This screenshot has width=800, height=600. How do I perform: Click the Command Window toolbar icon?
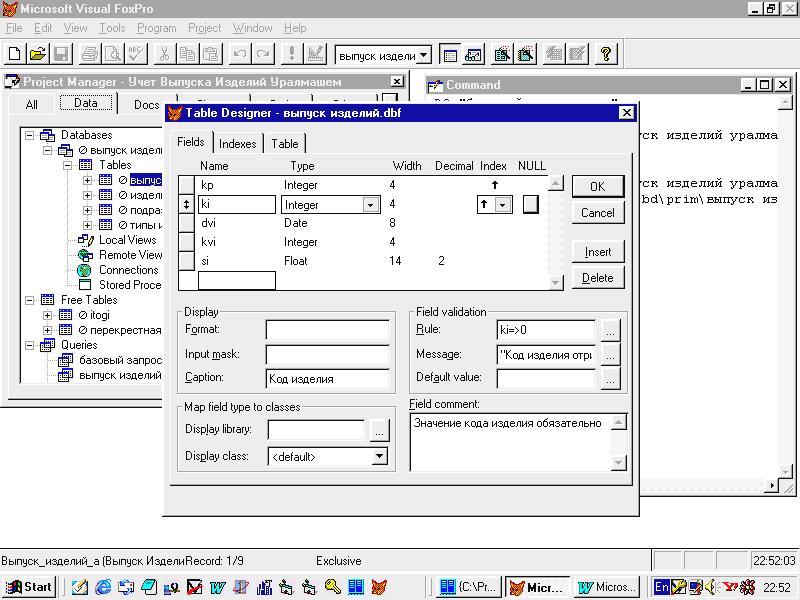[450, 54]
